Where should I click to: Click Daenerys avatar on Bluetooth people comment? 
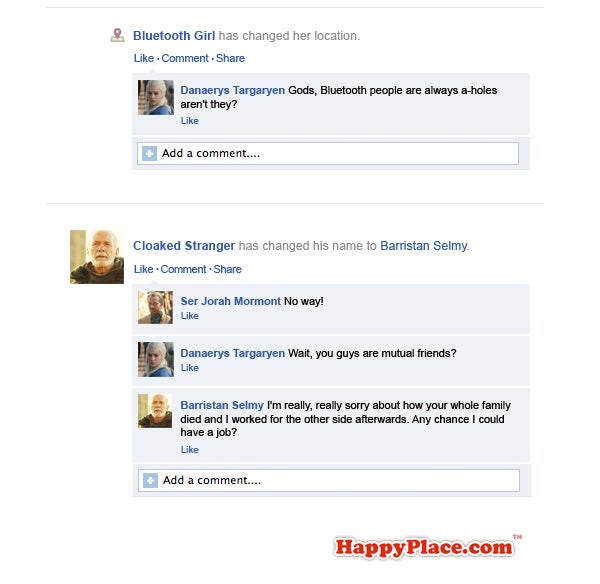[x=156, y=97]
